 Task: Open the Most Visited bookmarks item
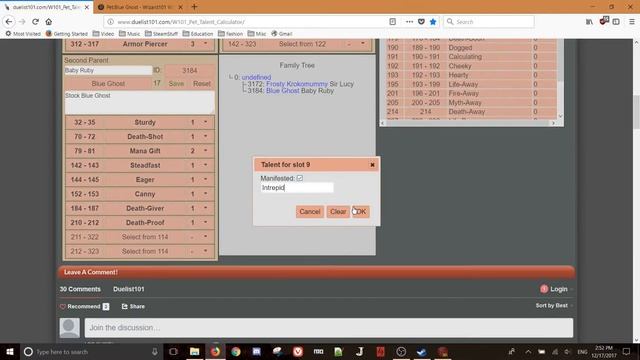pyautogui.click(x=23, y=33)
